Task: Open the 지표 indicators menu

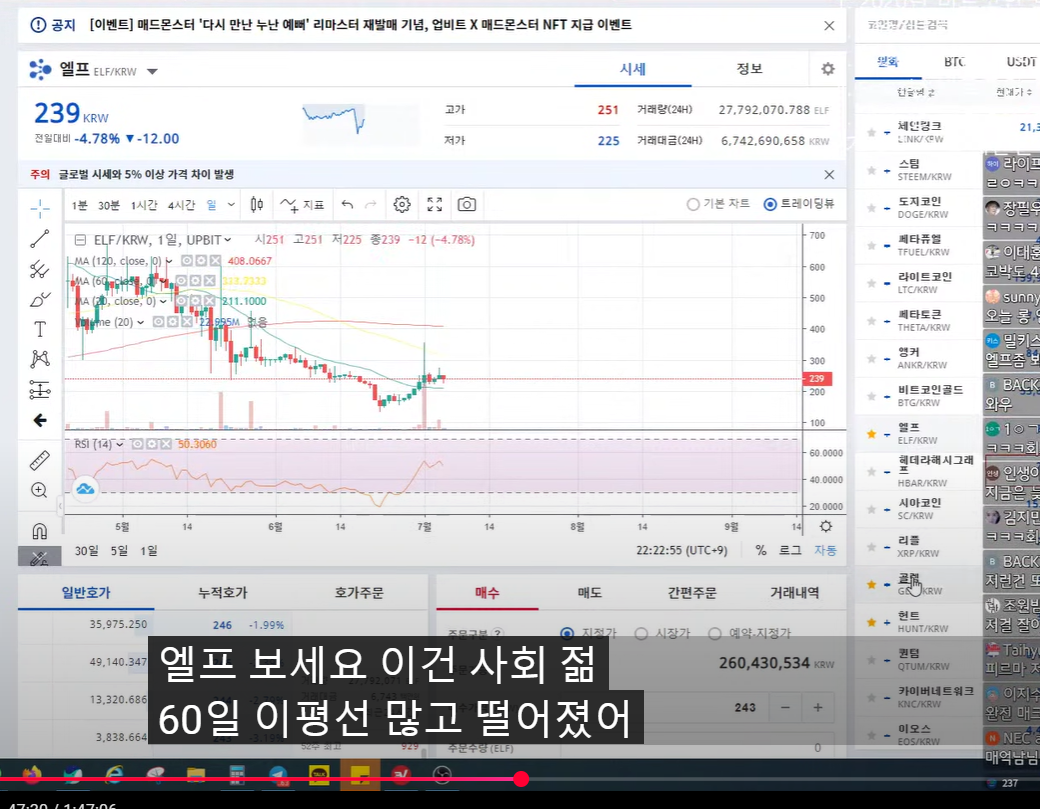Action: coord(302,205)
